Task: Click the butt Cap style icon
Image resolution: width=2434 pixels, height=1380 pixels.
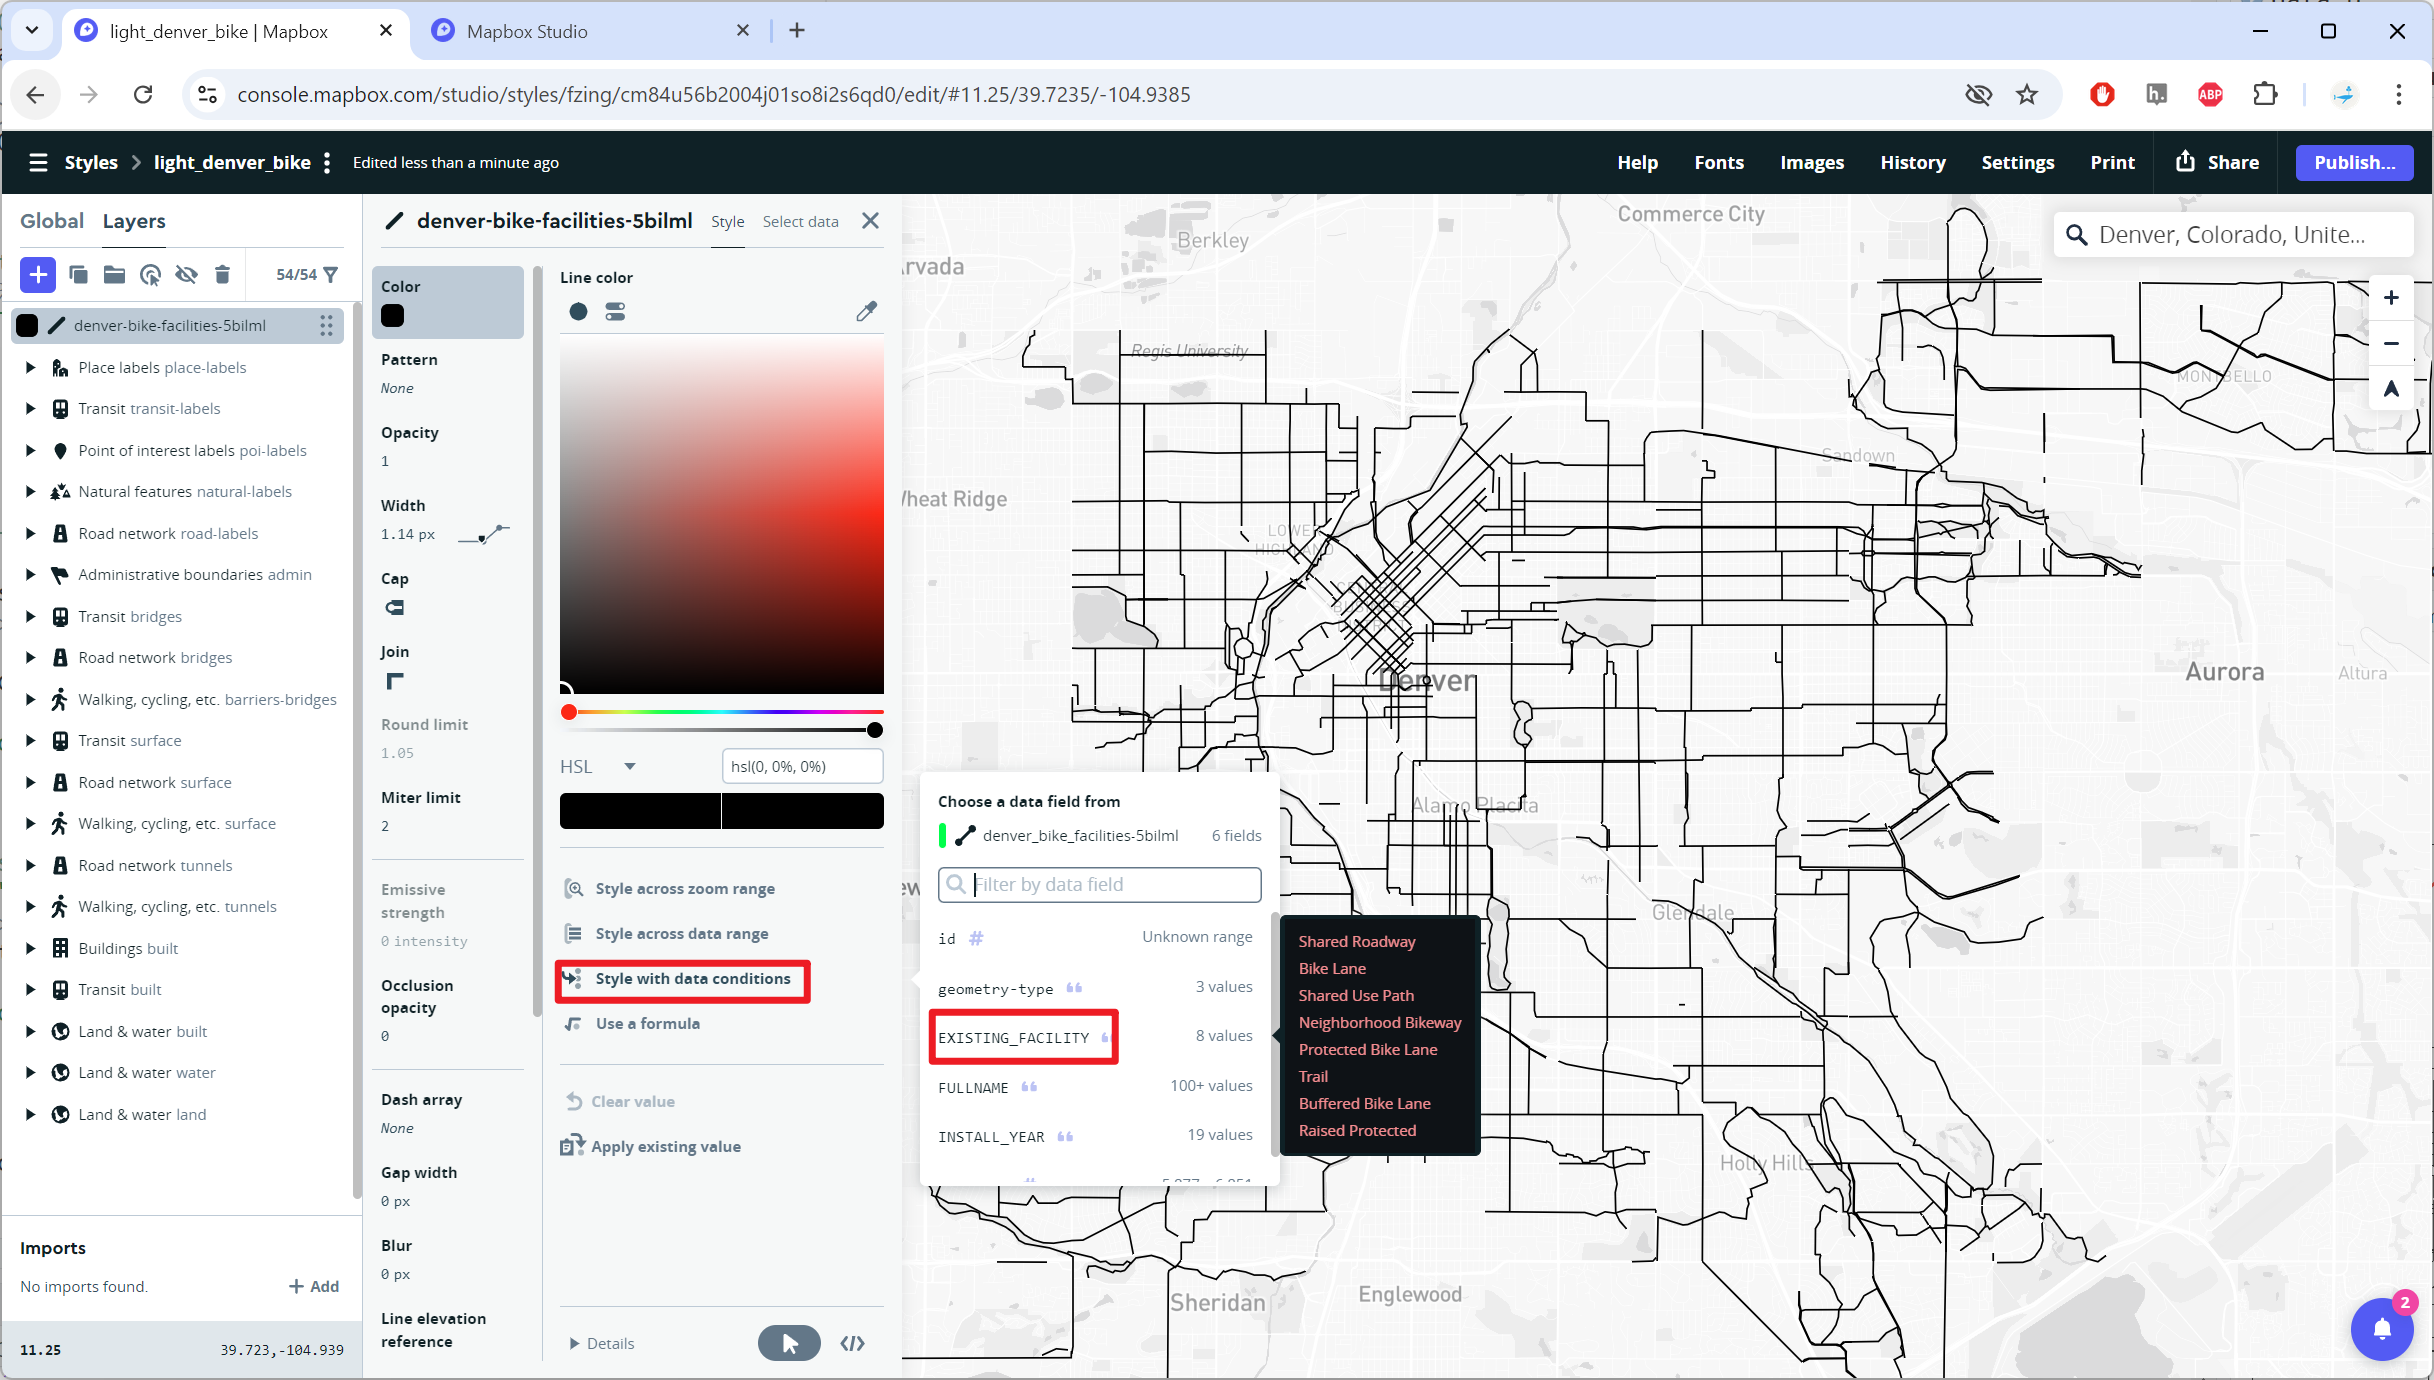Action: 395,607
